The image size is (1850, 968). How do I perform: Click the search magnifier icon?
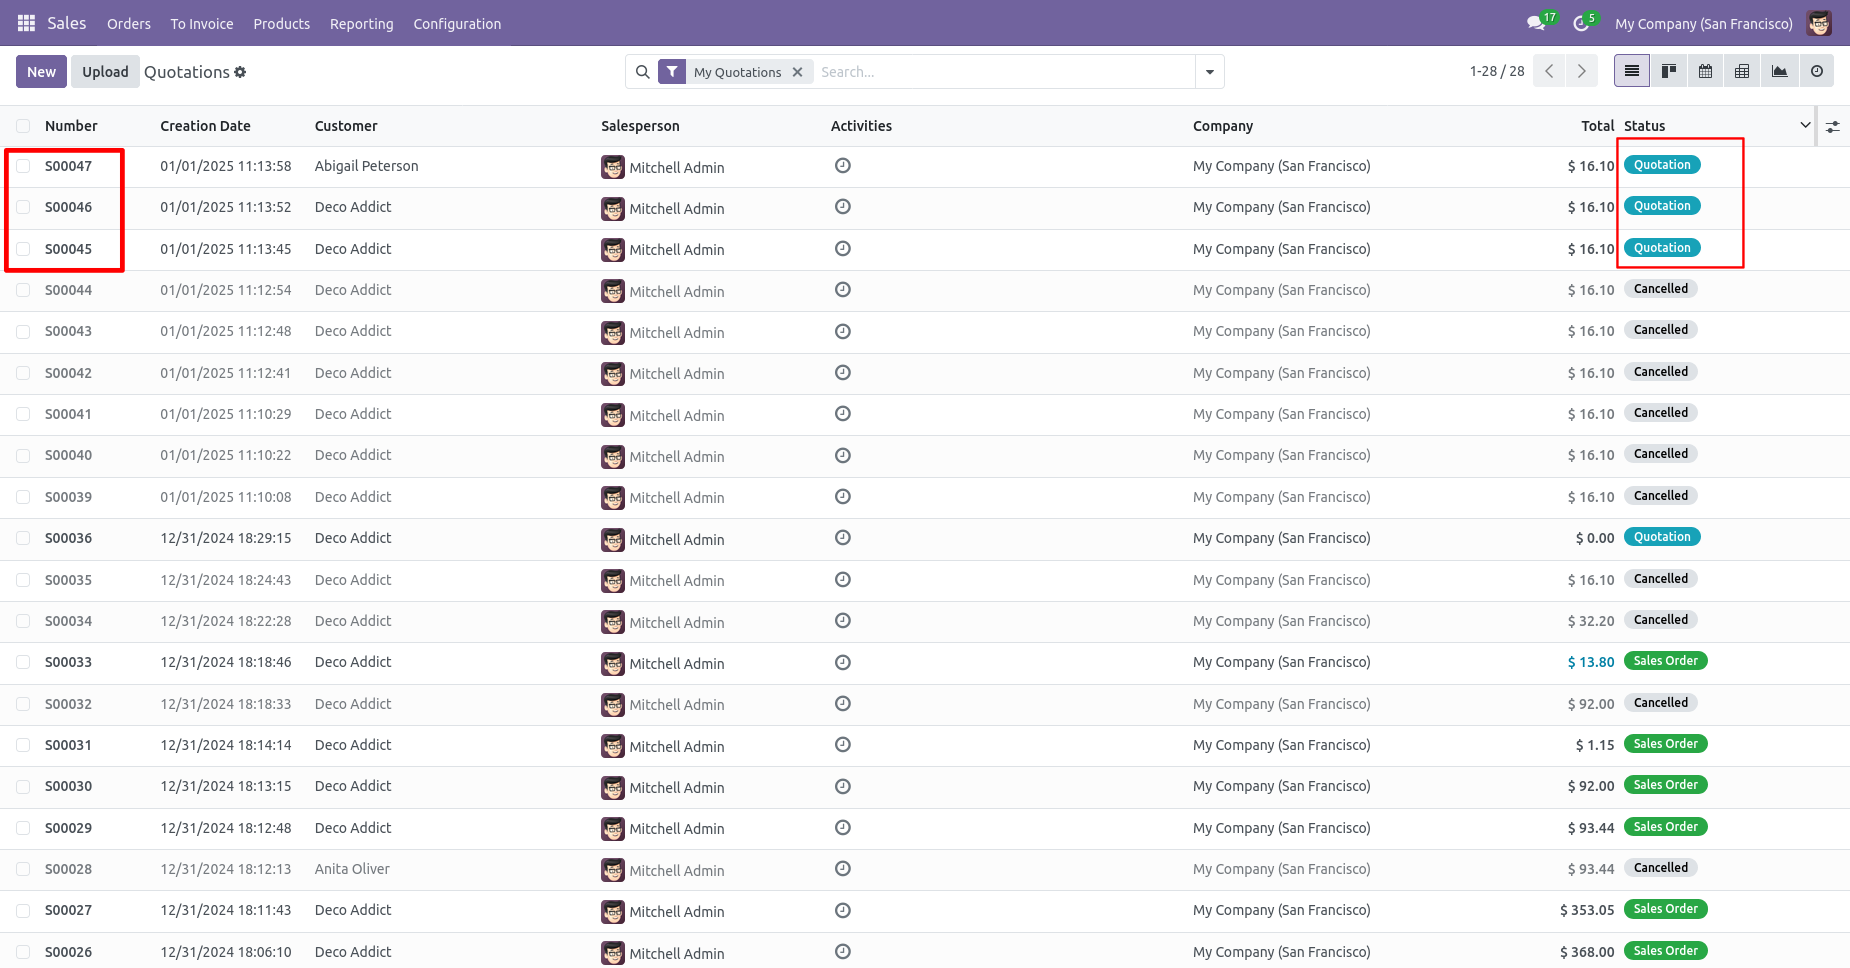click(643, 72)
